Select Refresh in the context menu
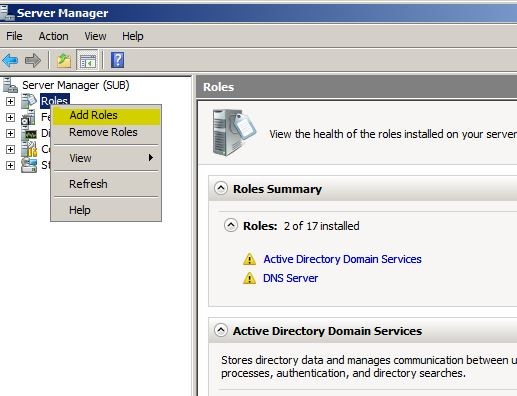Viewport: 517px width, 396px height. pos(106,184)
